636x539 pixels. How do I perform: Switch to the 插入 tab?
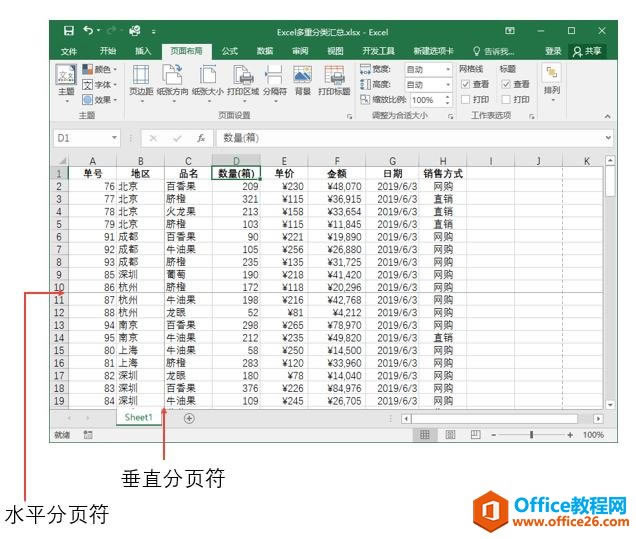143,51
